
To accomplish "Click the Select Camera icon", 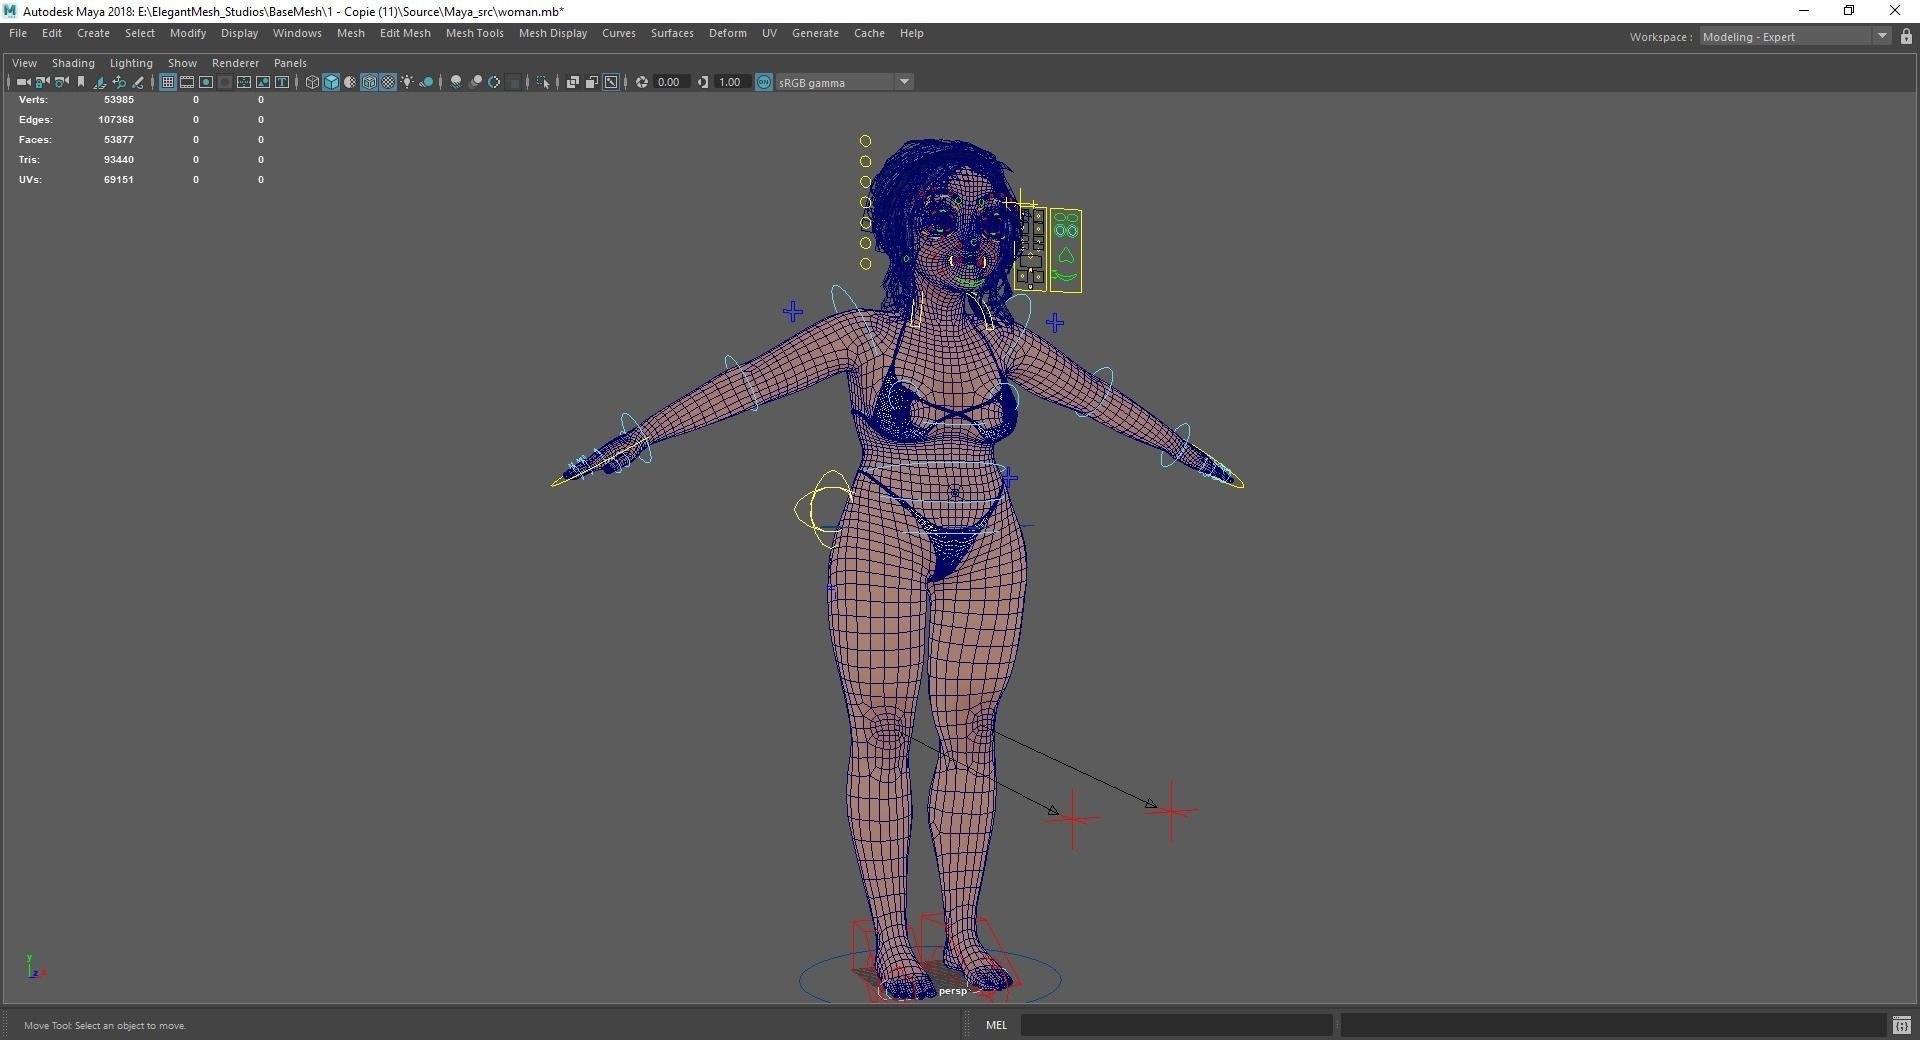I will 23,82.
